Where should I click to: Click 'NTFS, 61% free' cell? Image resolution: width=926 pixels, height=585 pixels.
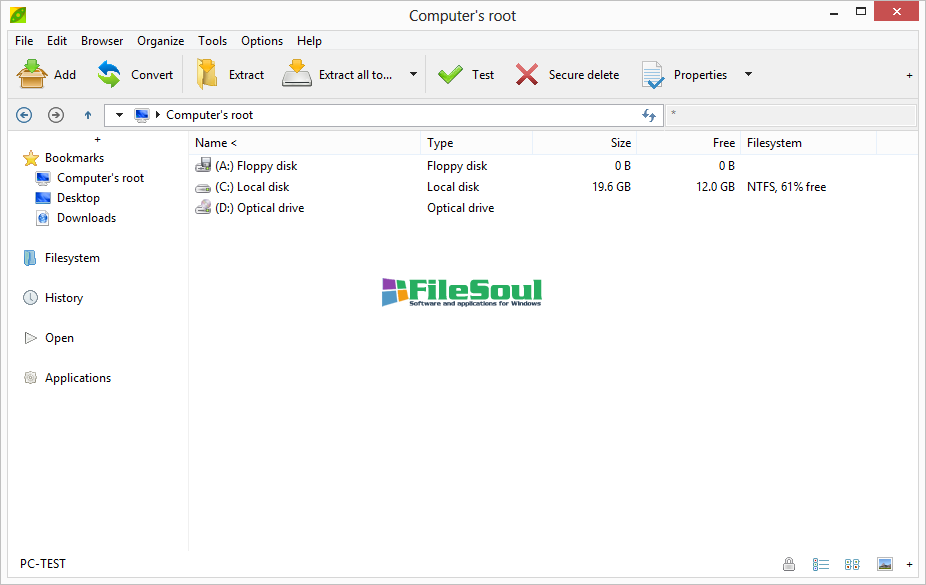click(786, 187)
